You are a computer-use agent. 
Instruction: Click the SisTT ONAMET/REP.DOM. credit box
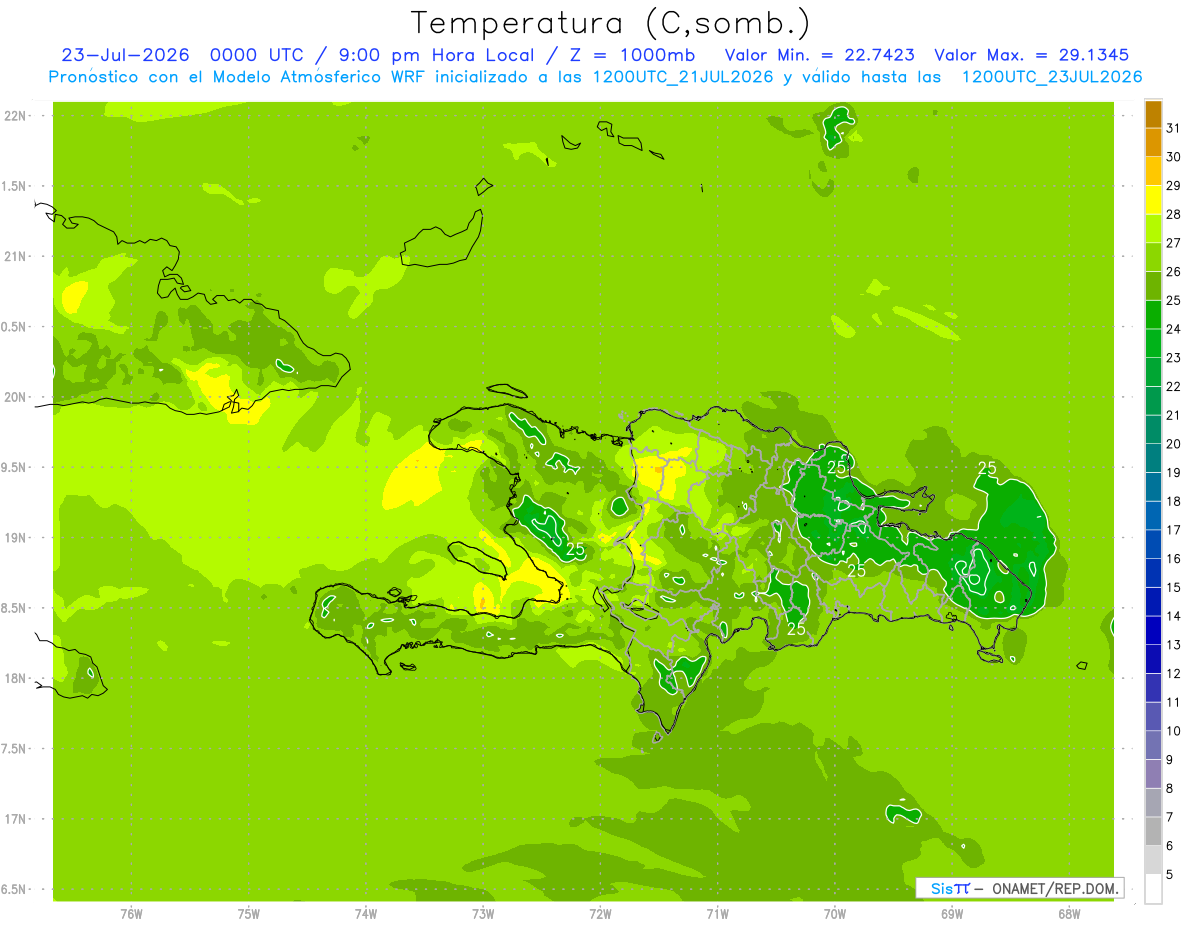[1020, 888]
